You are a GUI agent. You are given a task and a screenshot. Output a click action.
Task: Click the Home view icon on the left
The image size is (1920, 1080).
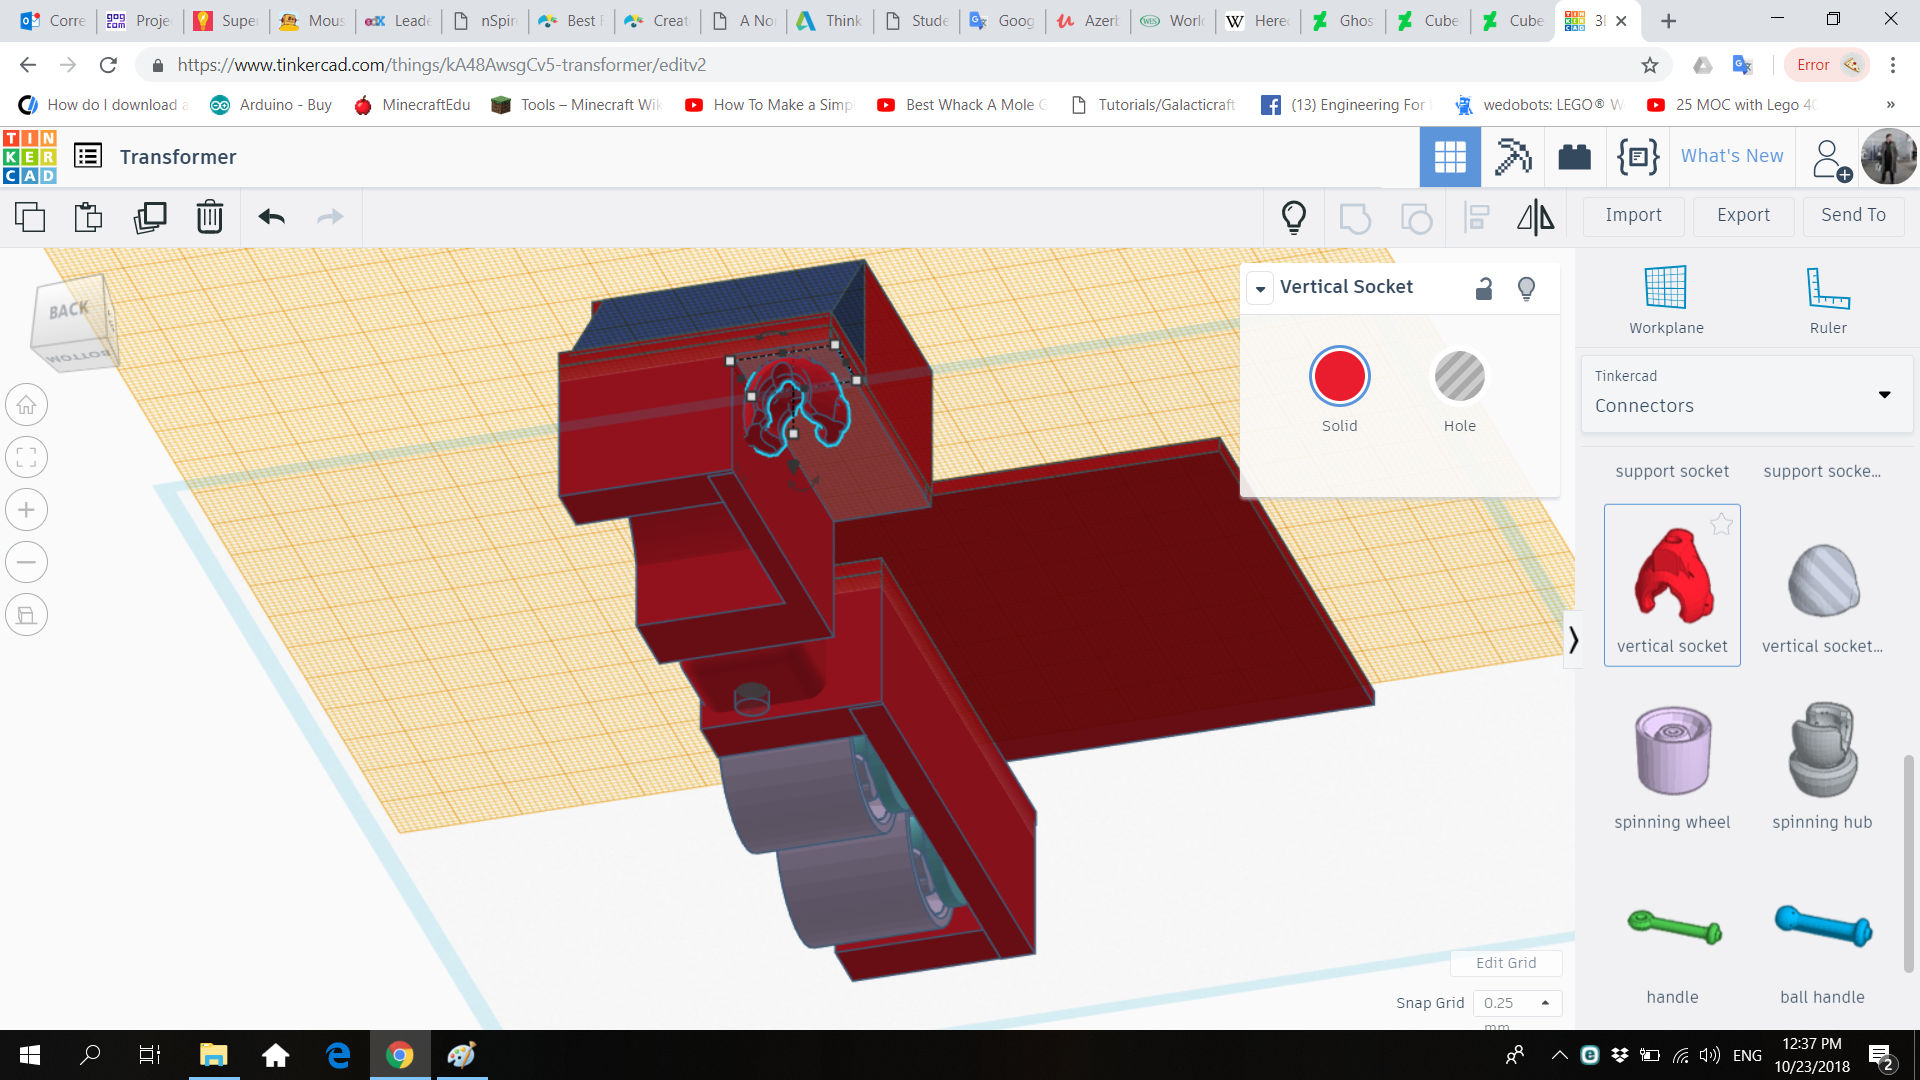pyautogui.click(x=26, y=404)
